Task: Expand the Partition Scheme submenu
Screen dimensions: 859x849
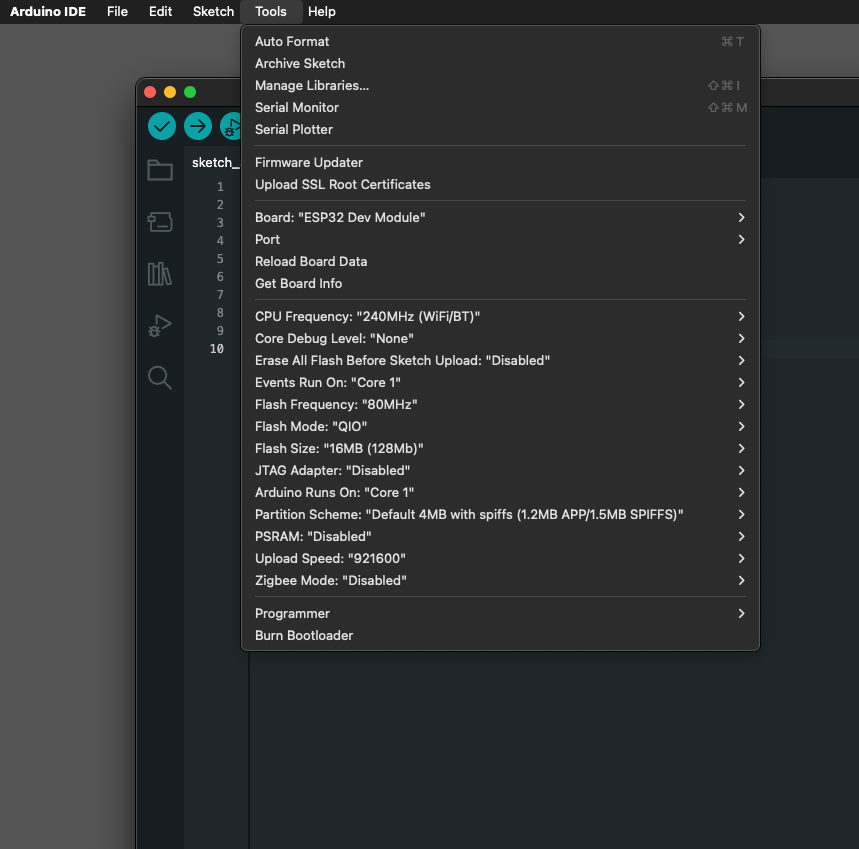Action: point(500,514)
